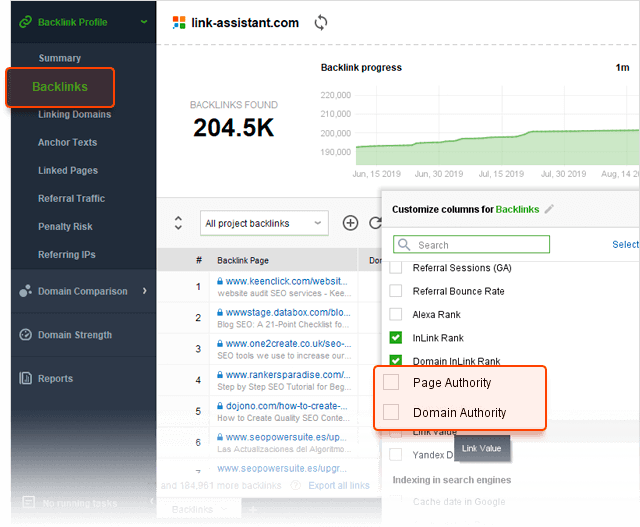Open Domain Strength module
The width and height of the screenshot is (640, 527).
click(x=75, y=335)
